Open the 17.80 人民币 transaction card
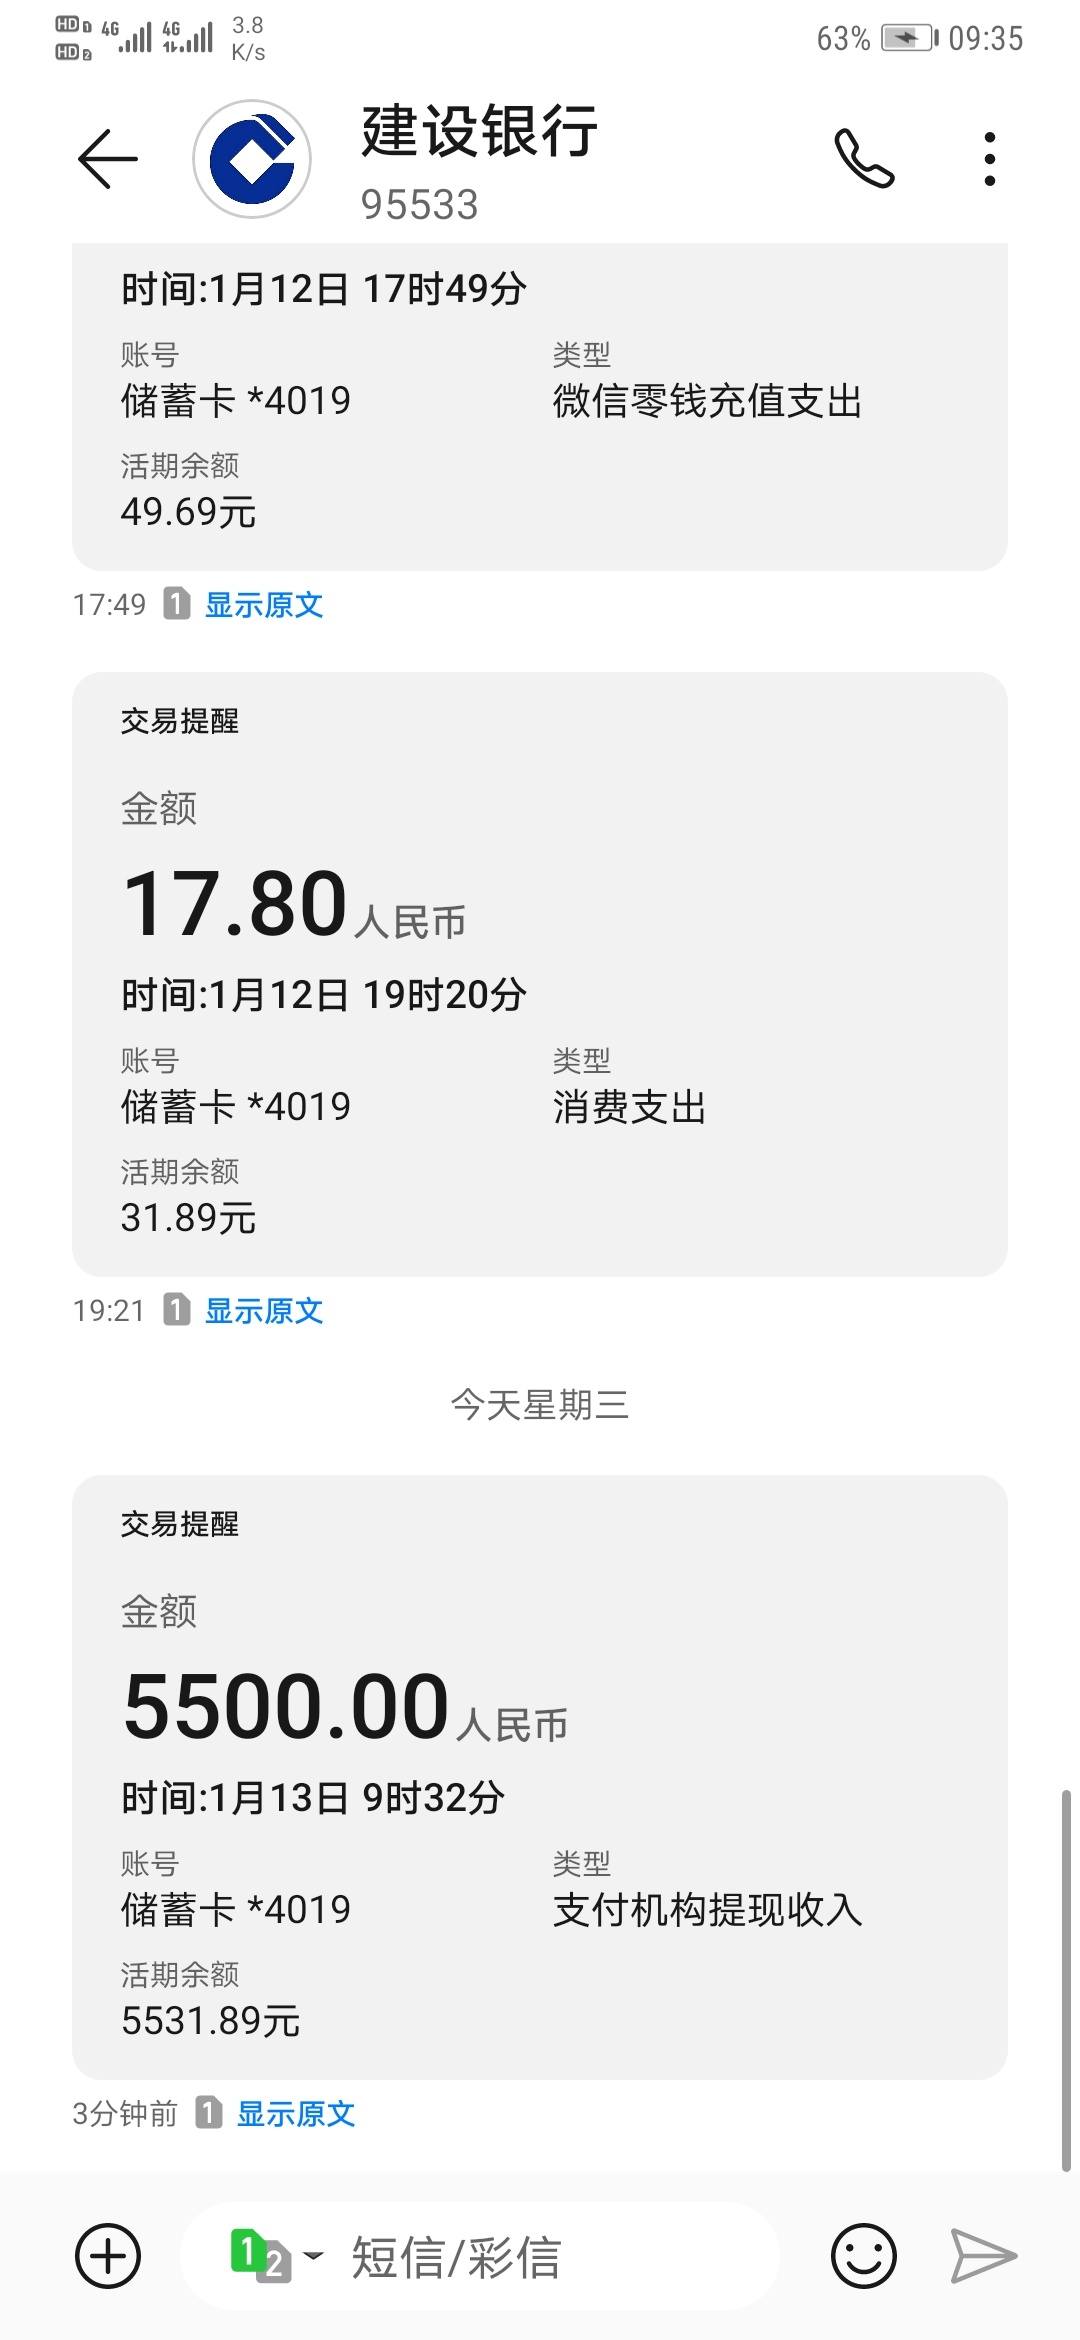 point(540,974)
